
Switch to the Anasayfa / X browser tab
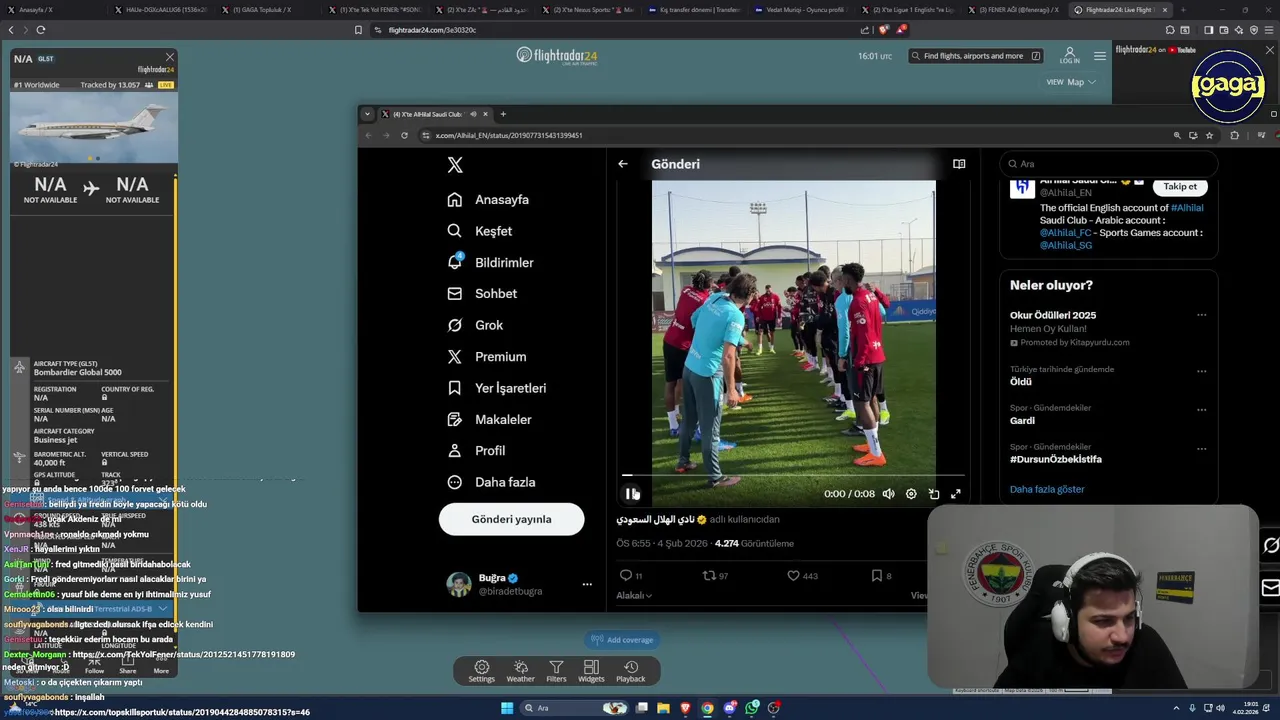click(36, 9)
